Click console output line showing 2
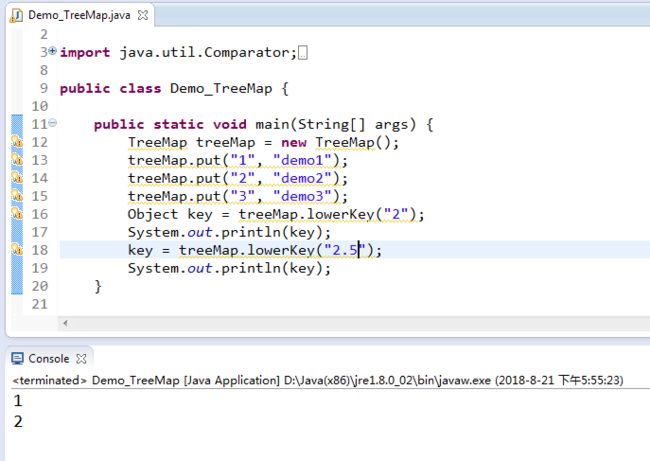 [18, 422]
